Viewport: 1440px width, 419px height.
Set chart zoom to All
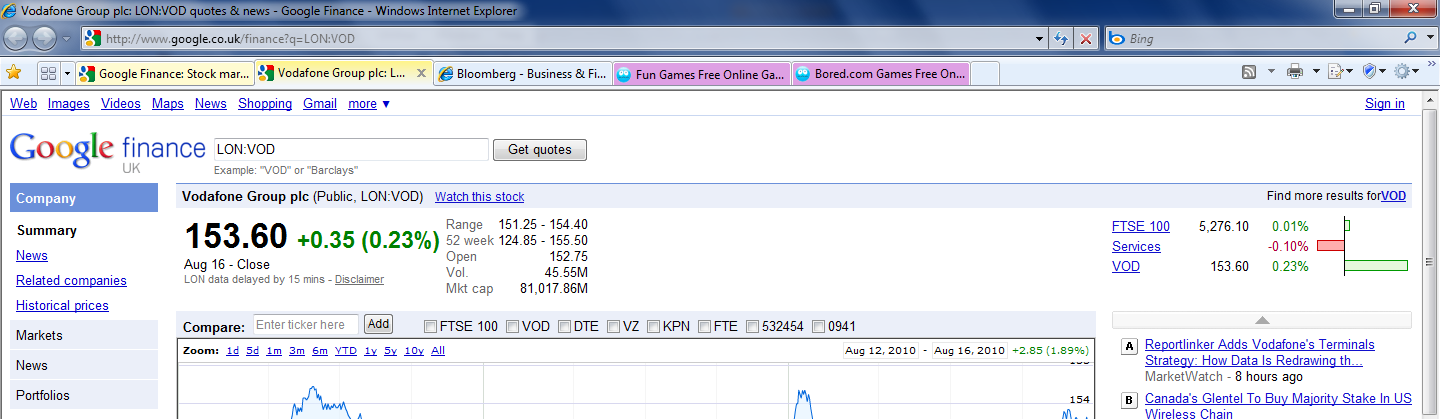point(438,351)
